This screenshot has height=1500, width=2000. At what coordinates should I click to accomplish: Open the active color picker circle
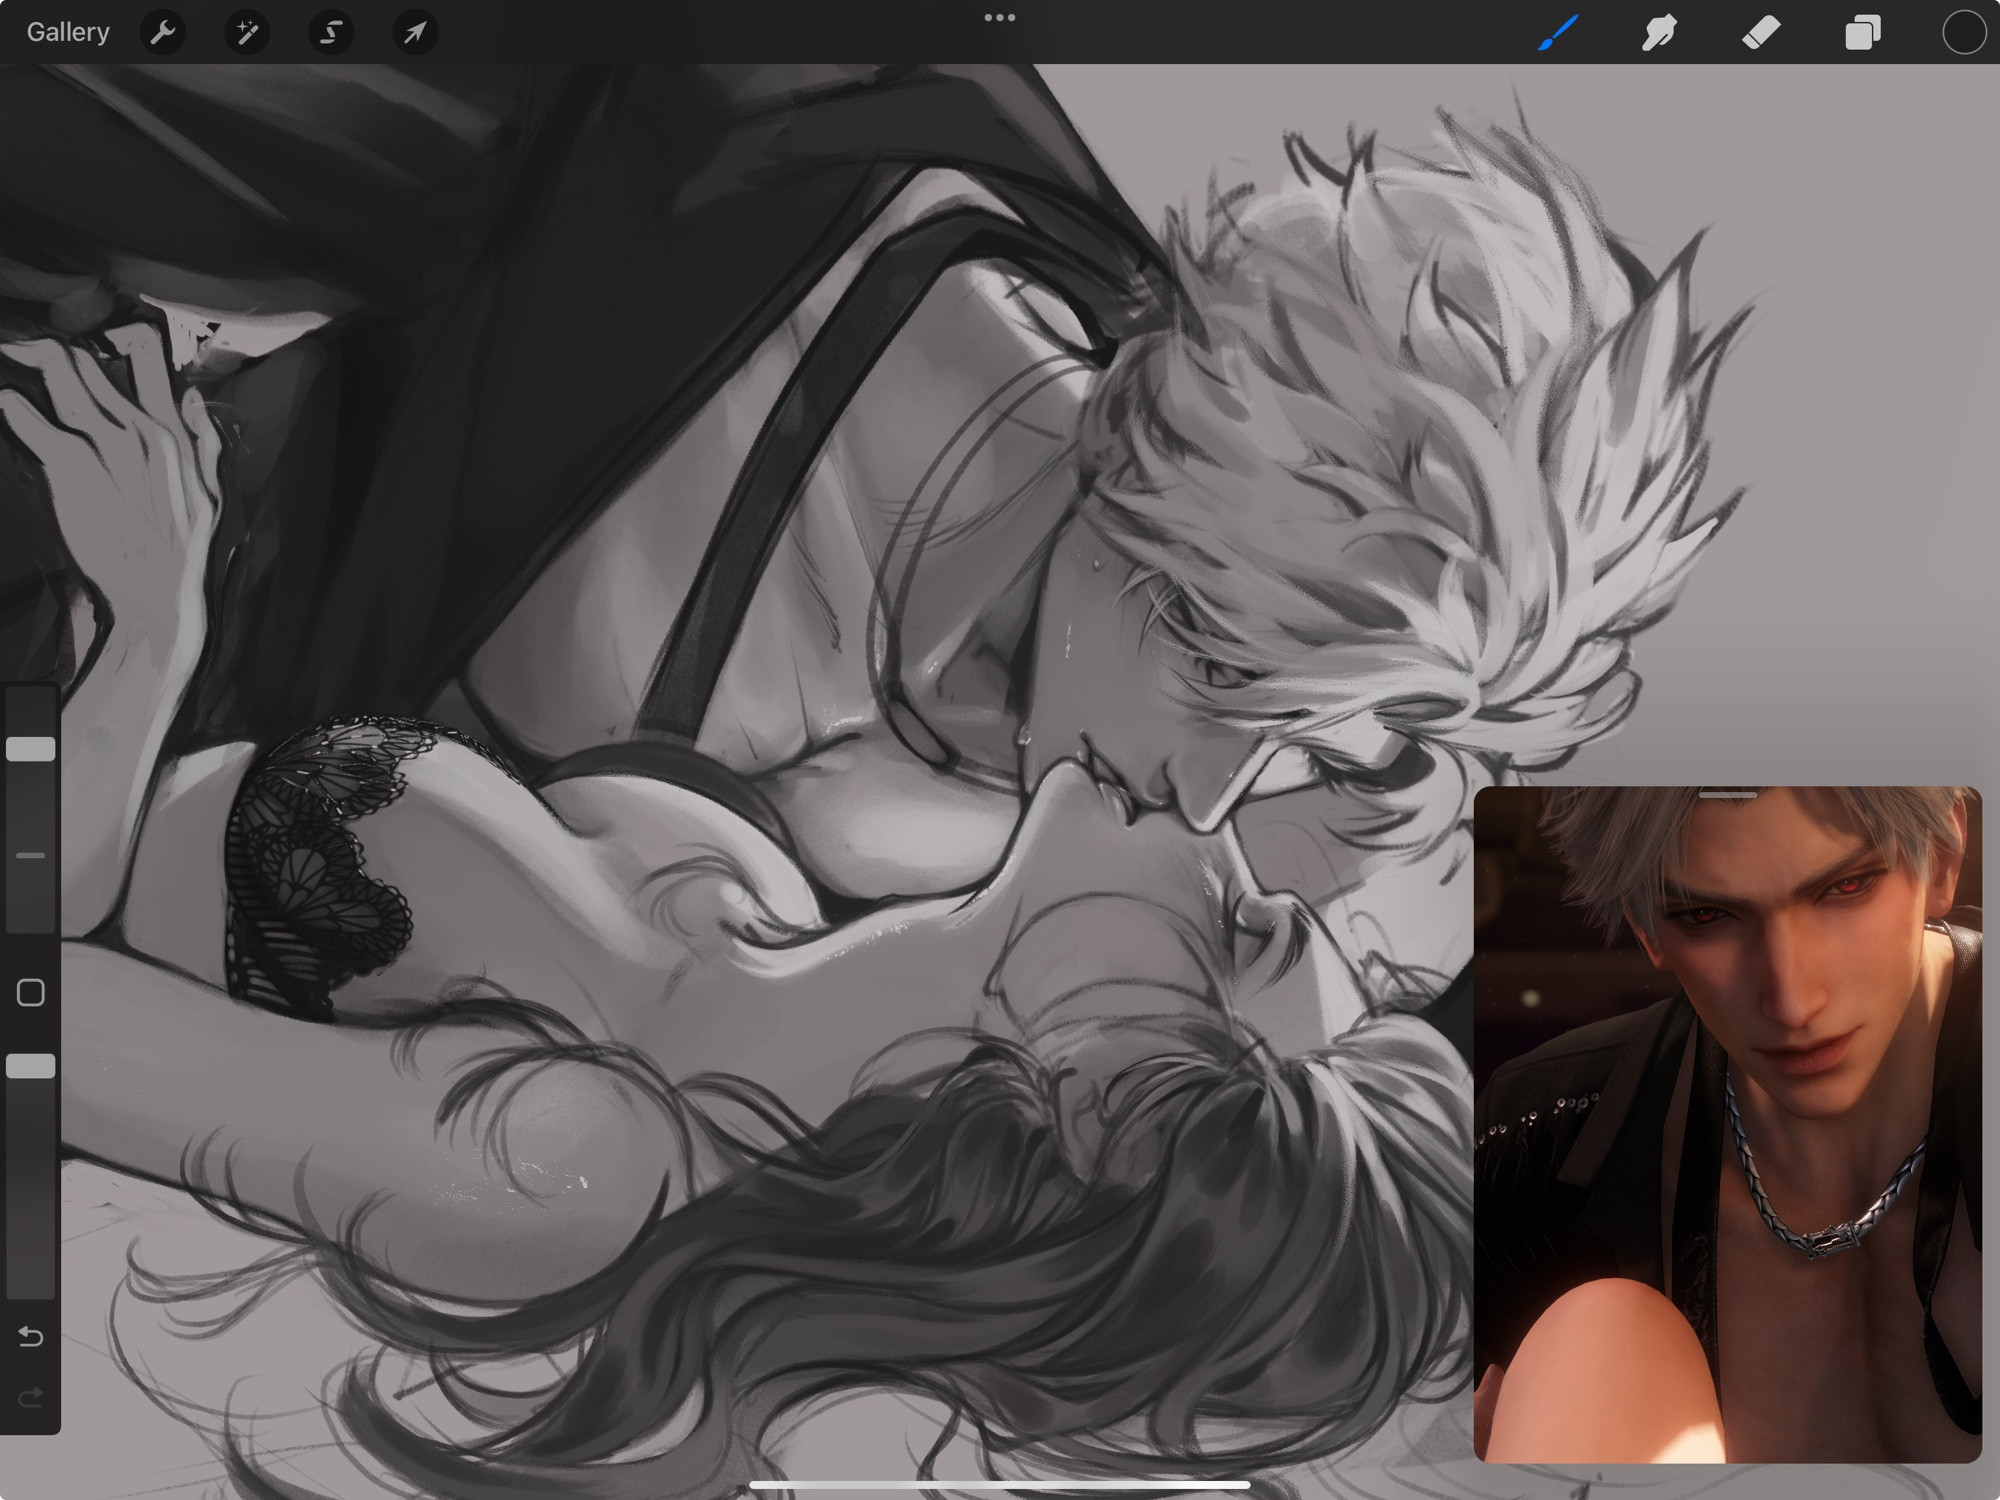click(x=1964, y=33)
